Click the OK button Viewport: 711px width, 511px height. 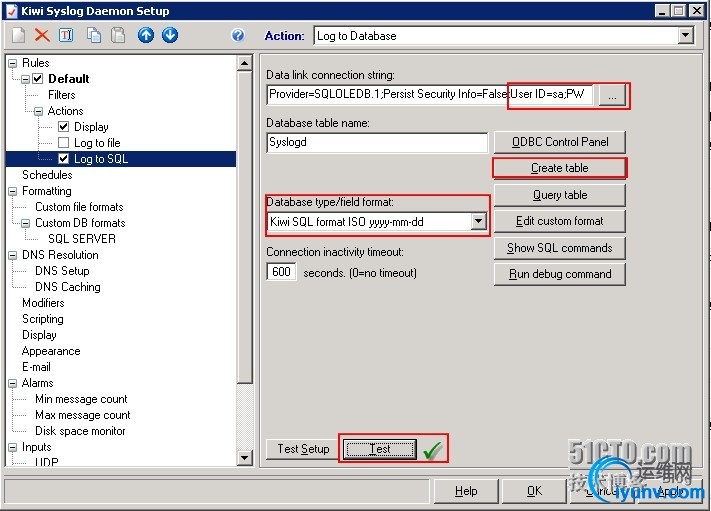tap(534, 491)
